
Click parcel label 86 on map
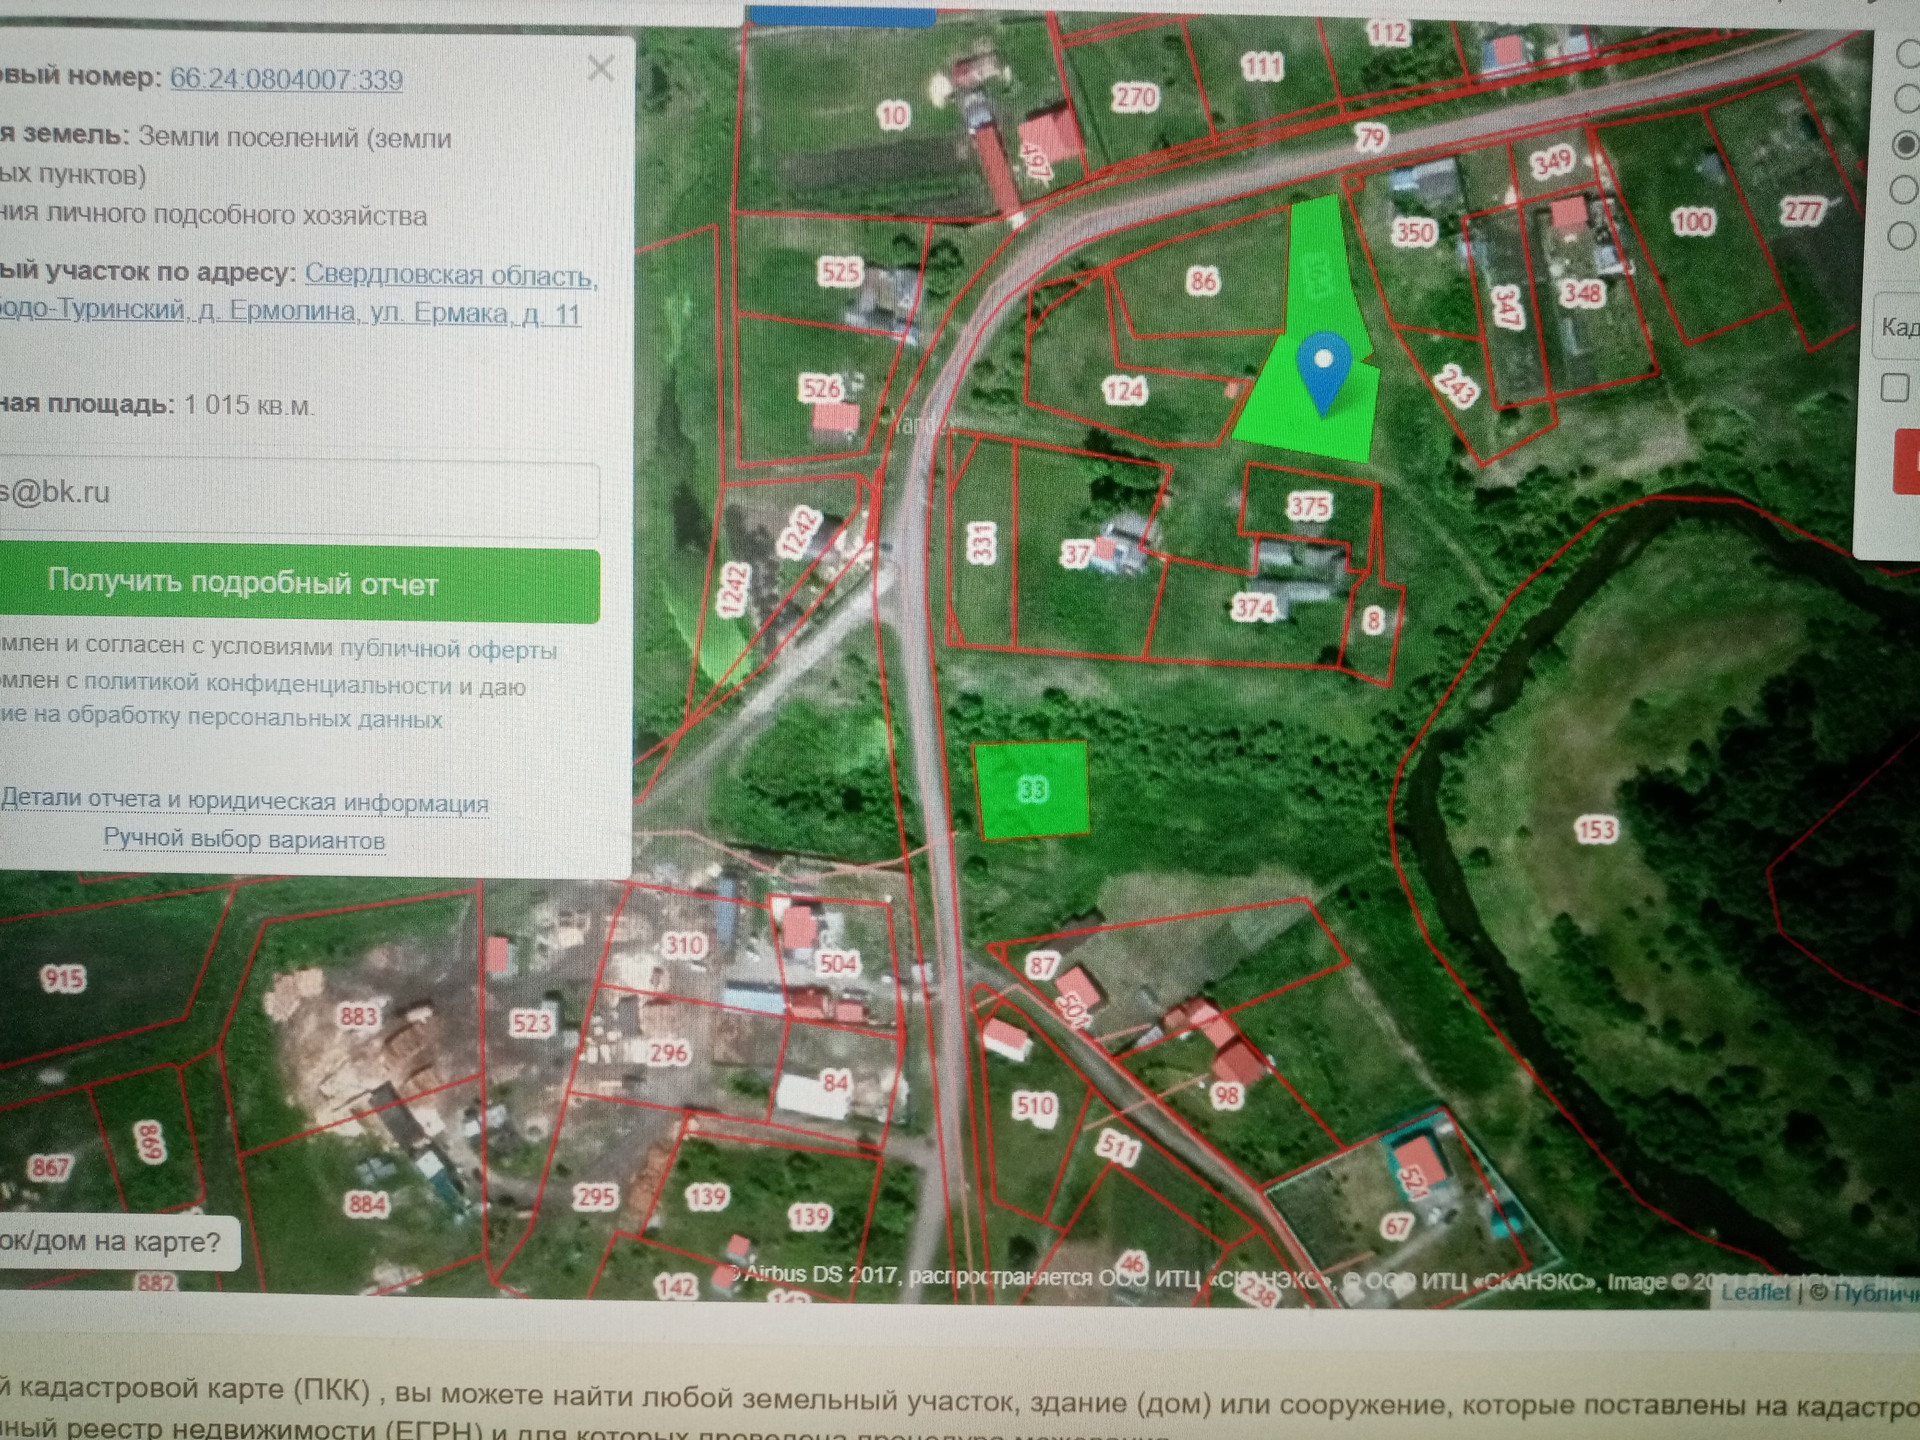[1203, 281]
